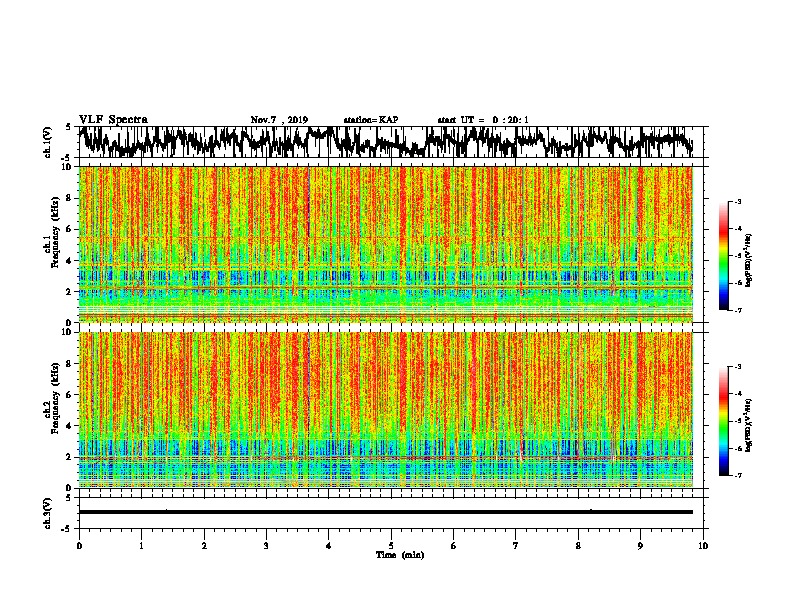Click the "10" tick on the Time axis
The image size is (792, 612).
tap(703, 546)
